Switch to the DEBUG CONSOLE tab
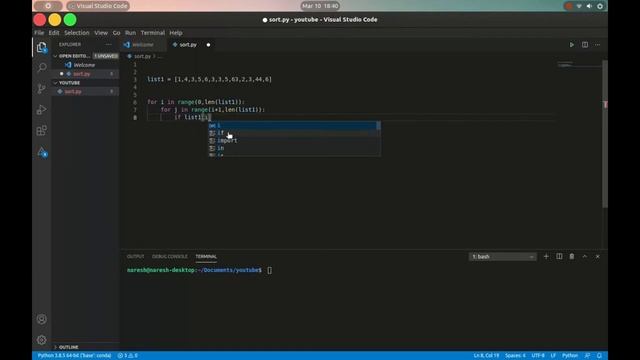Image resolution: width=640 pixels, height=360 pixels. 170,256
